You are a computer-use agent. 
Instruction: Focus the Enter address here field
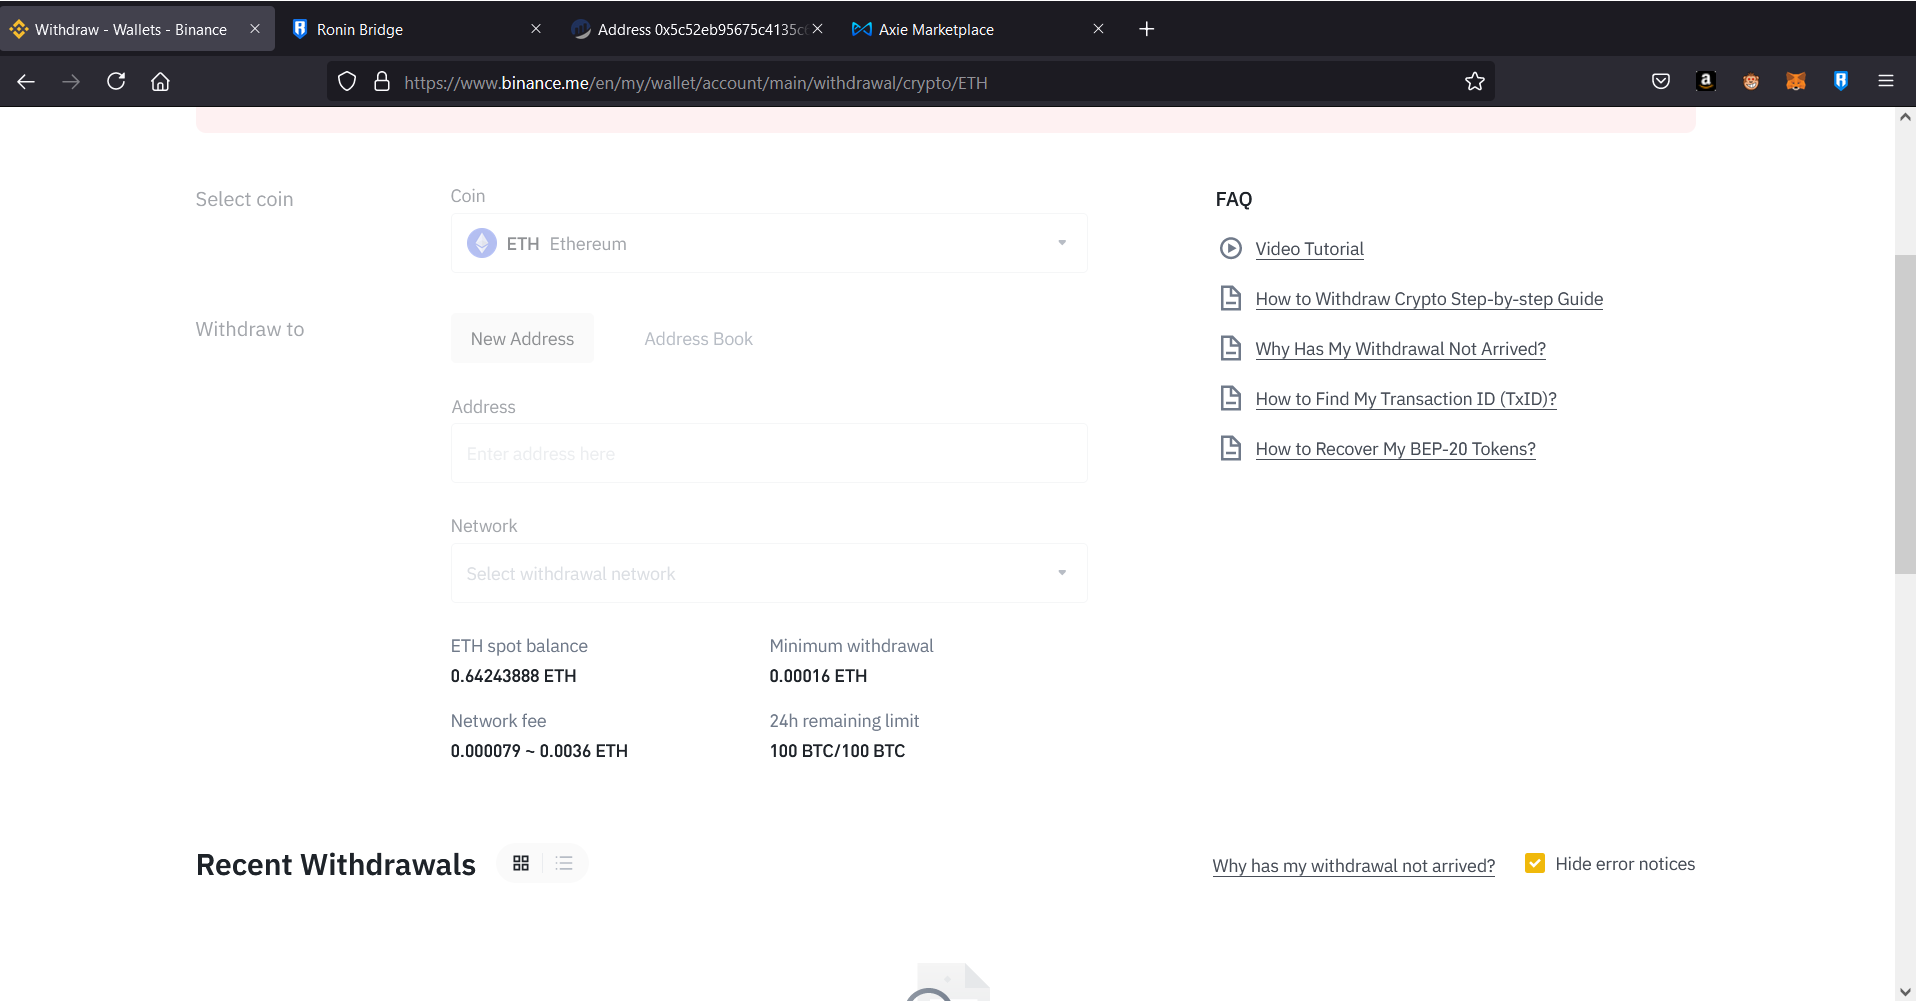[769, 453]
